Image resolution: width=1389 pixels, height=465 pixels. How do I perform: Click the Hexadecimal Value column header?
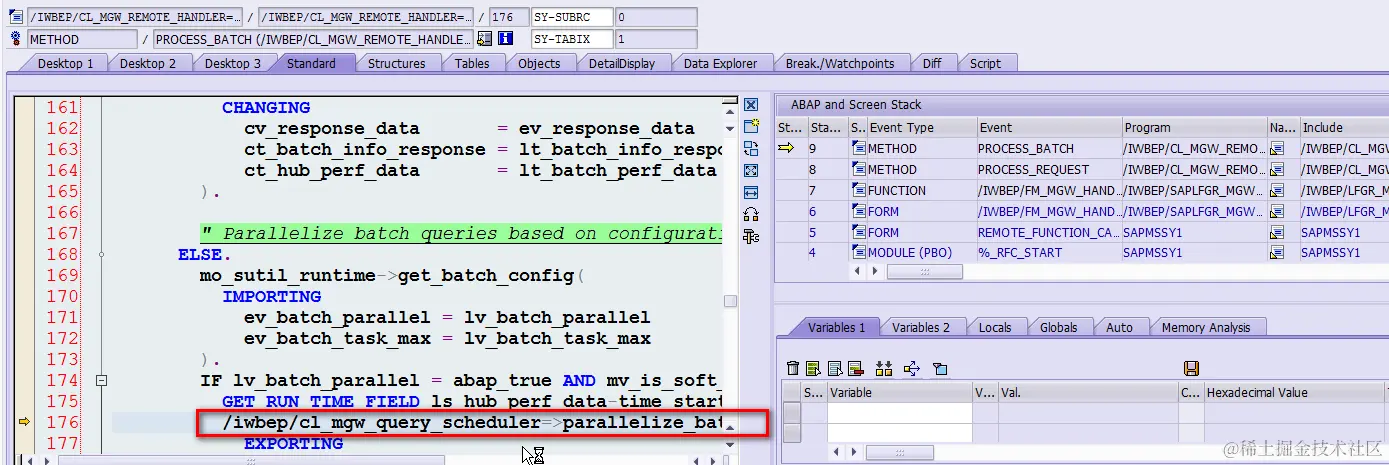pos(1293,393)
